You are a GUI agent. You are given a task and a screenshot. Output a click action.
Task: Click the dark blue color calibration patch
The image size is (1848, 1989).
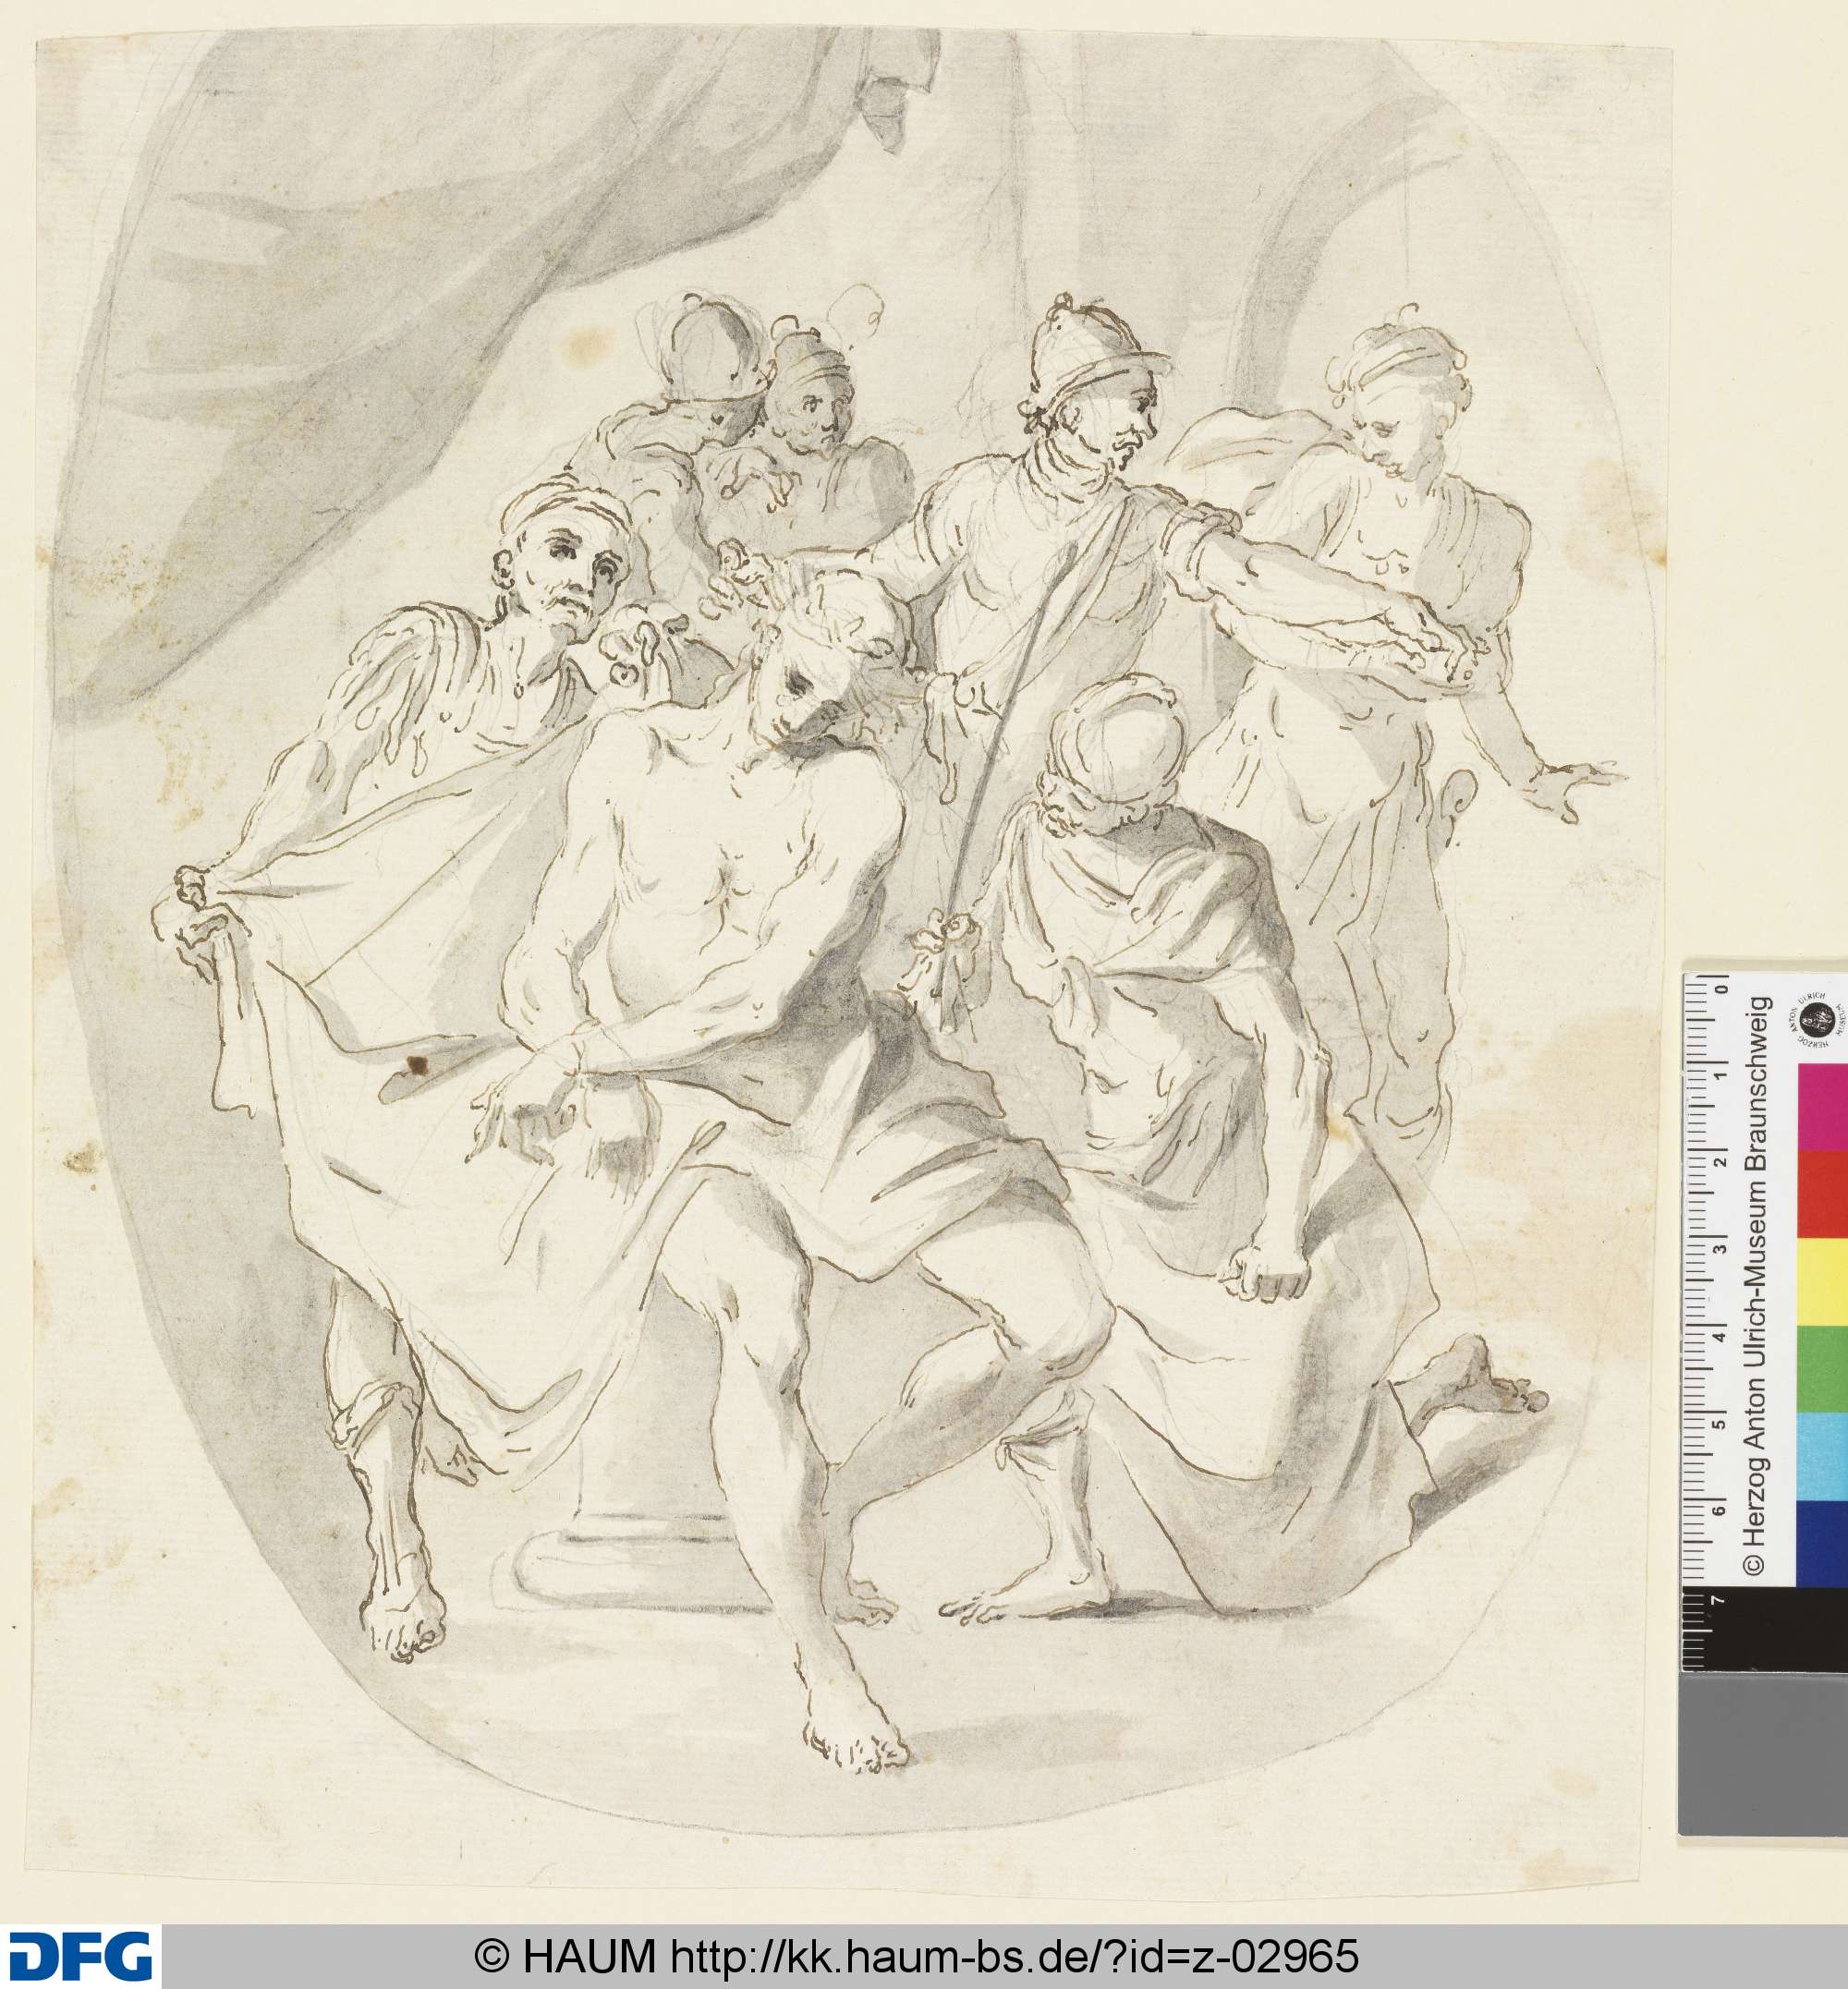[x=1824, y=1541]
